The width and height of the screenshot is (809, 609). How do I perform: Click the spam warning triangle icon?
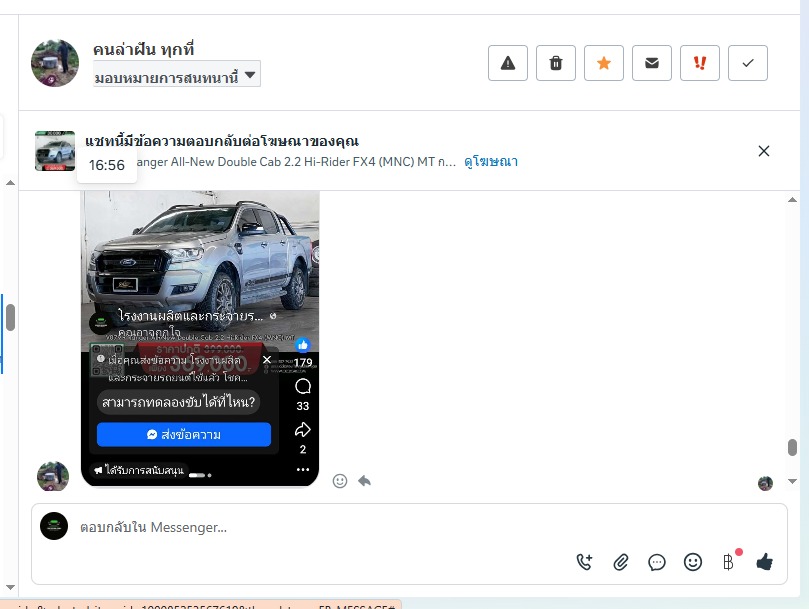tap(508, 63)
